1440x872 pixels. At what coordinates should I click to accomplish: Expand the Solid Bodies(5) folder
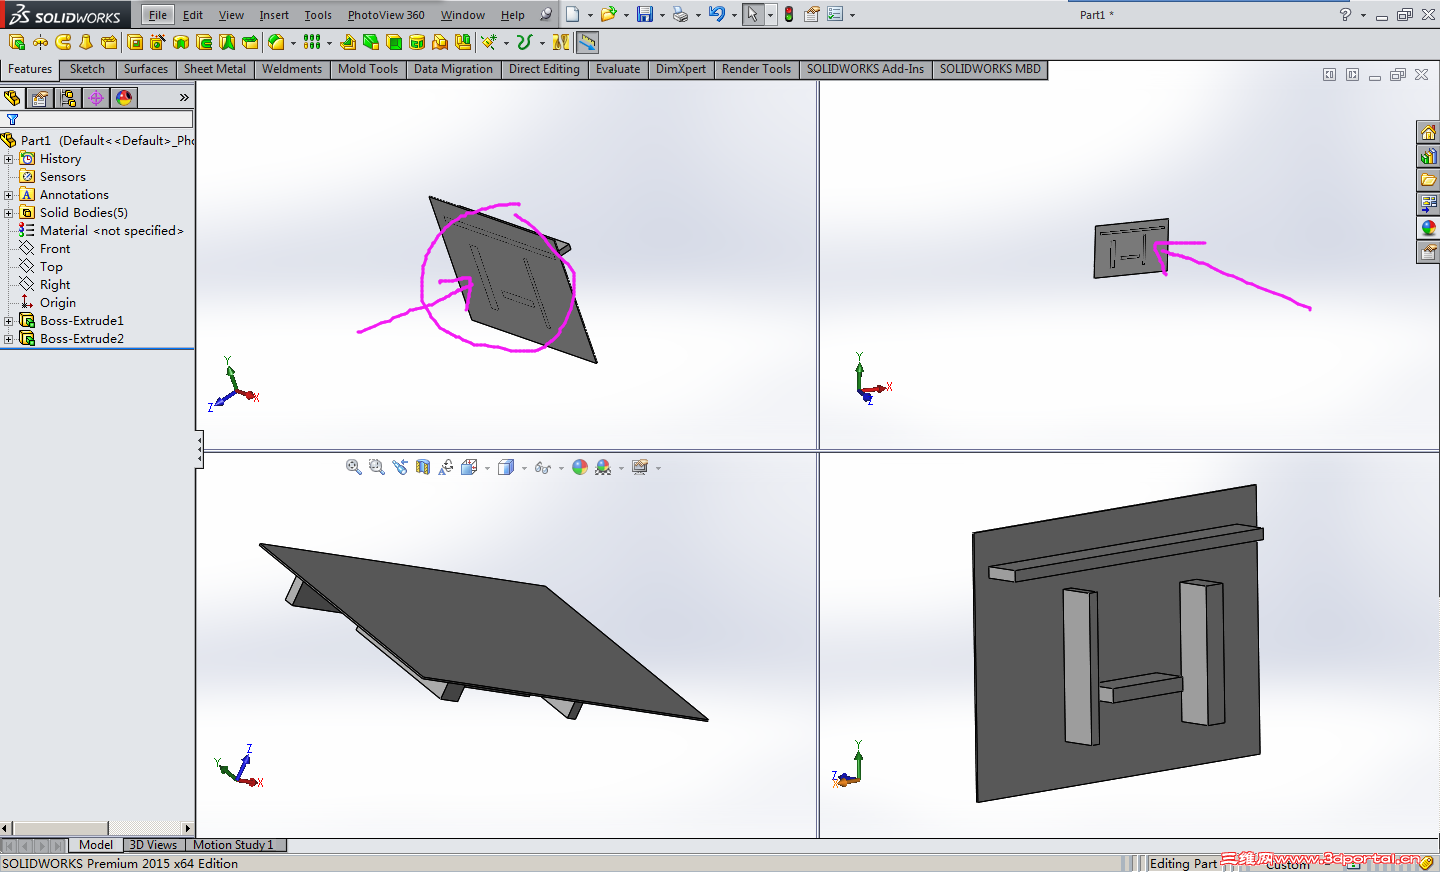point(8,213)
